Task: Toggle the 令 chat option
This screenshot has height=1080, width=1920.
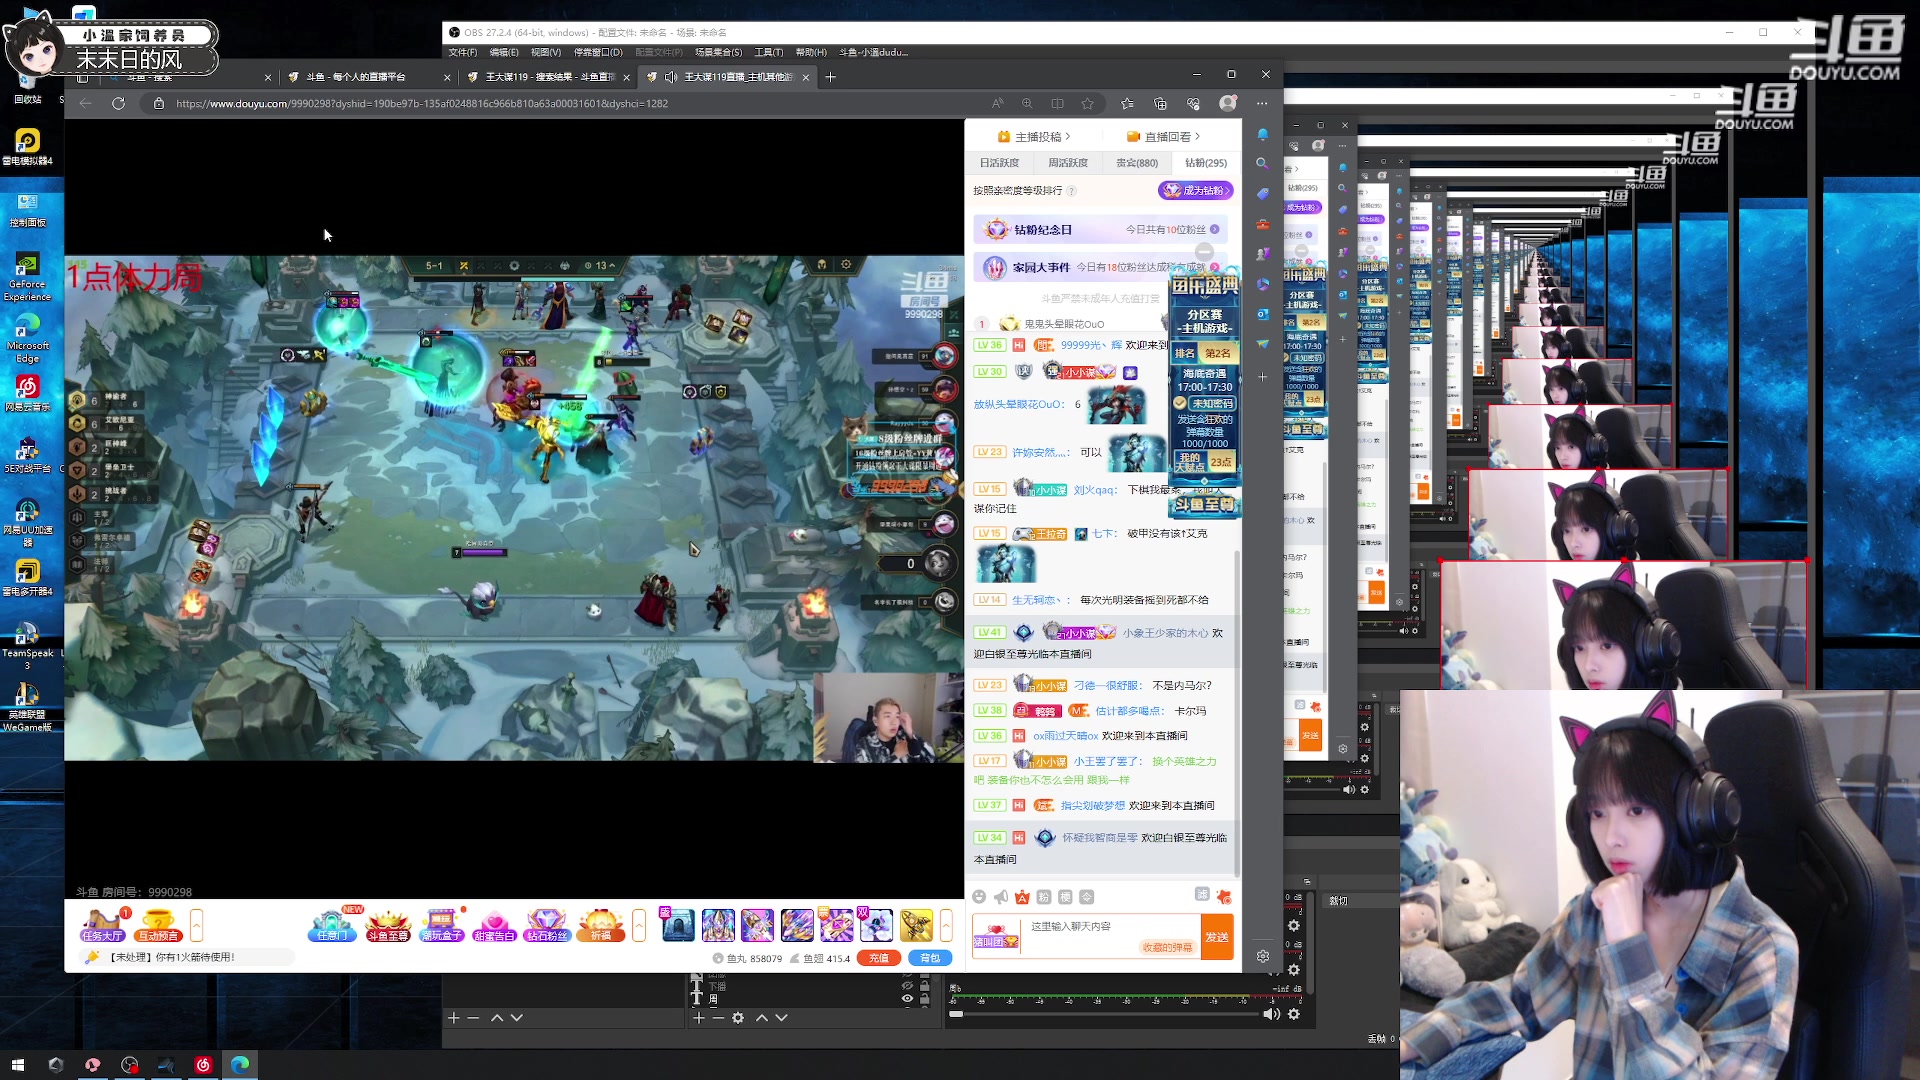Action: coord(1087,897)
